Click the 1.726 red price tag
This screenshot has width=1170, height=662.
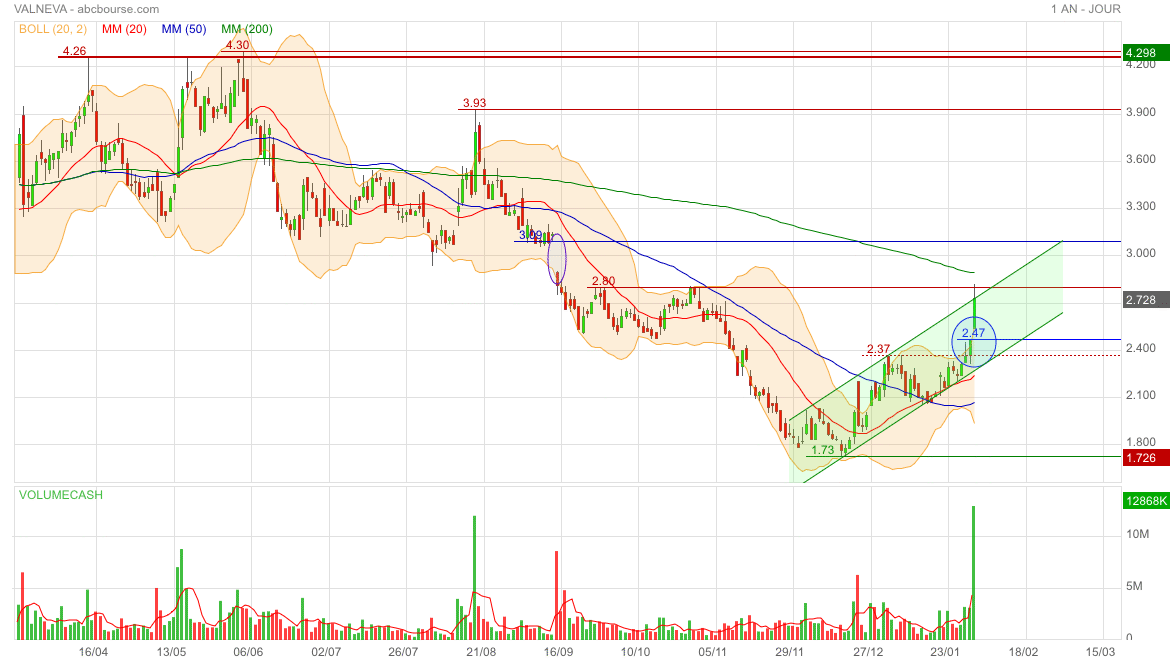1145,458
